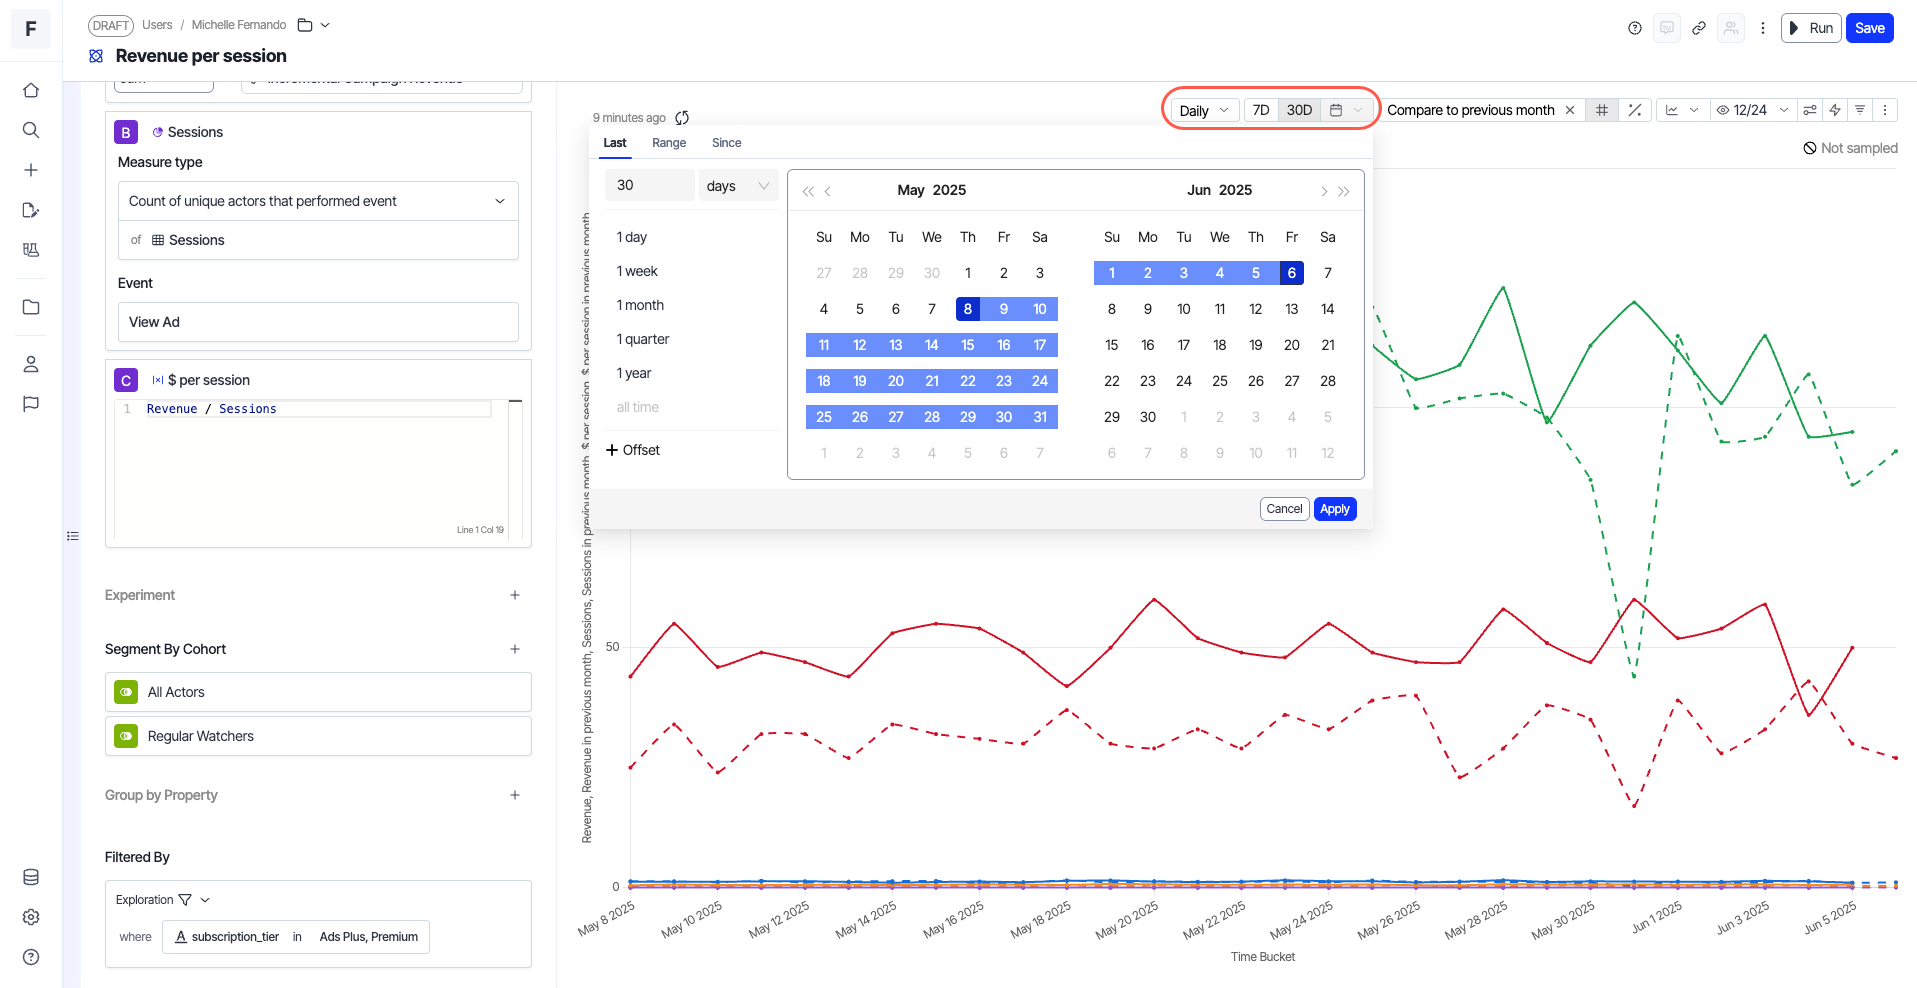Open the measure type dropdown

[318, 201]
